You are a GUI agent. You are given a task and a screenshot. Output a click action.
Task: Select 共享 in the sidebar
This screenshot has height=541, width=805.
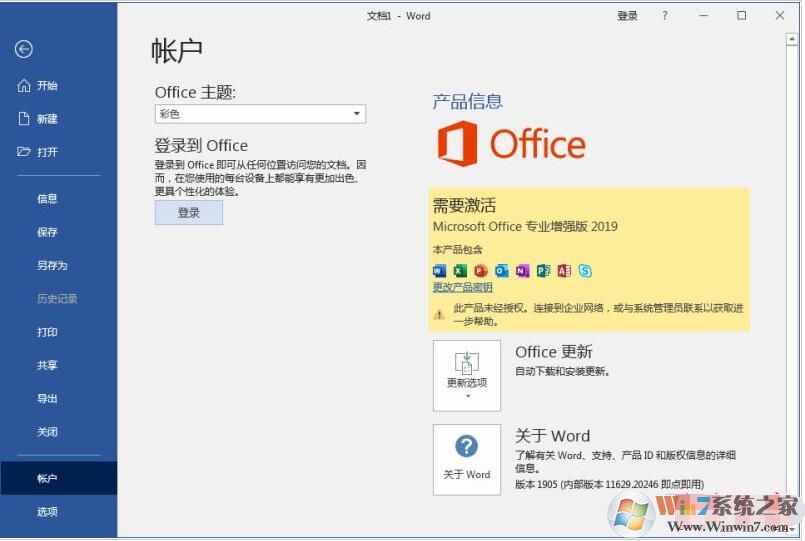(x=47, y=365)
